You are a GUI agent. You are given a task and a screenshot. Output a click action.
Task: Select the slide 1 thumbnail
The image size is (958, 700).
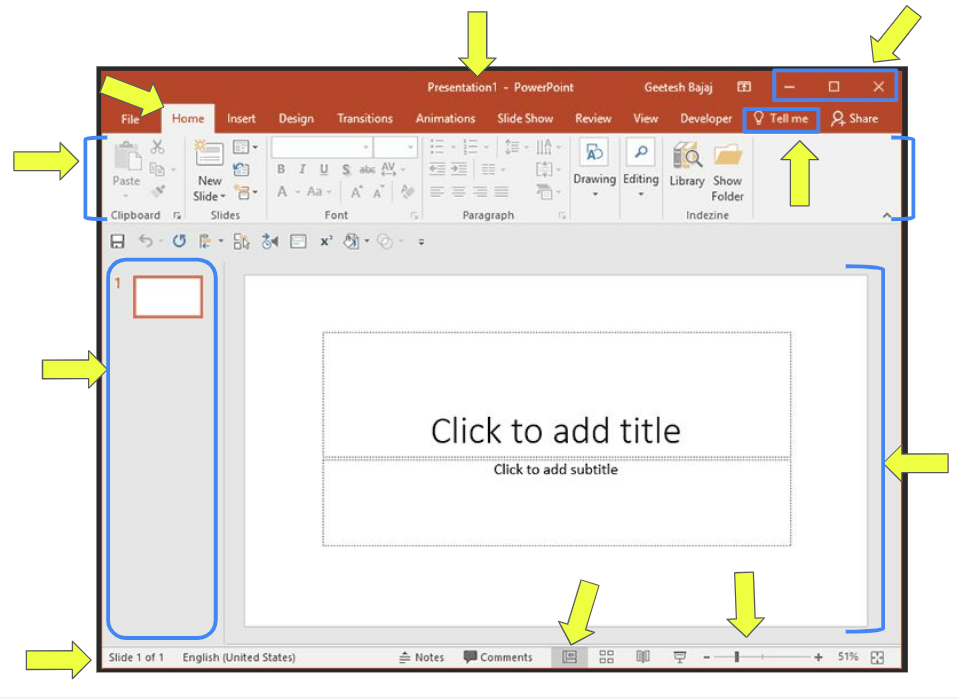168,297
